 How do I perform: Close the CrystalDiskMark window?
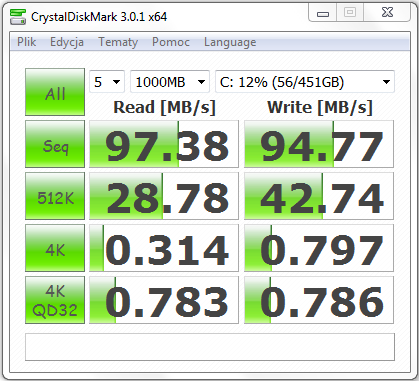pyautogui.click(x=387, y=13)
